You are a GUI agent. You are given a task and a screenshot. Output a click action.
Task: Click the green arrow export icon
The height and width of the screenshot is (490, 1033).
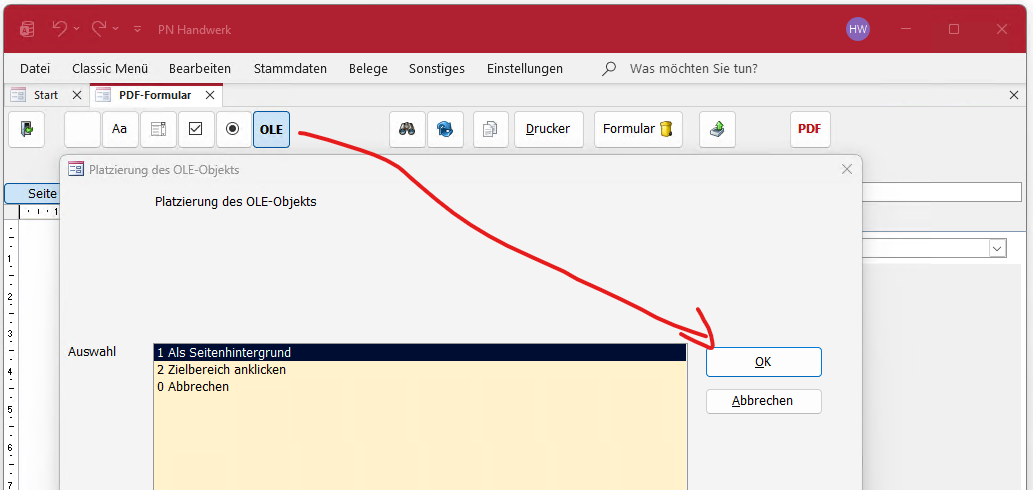coord(718,129)
